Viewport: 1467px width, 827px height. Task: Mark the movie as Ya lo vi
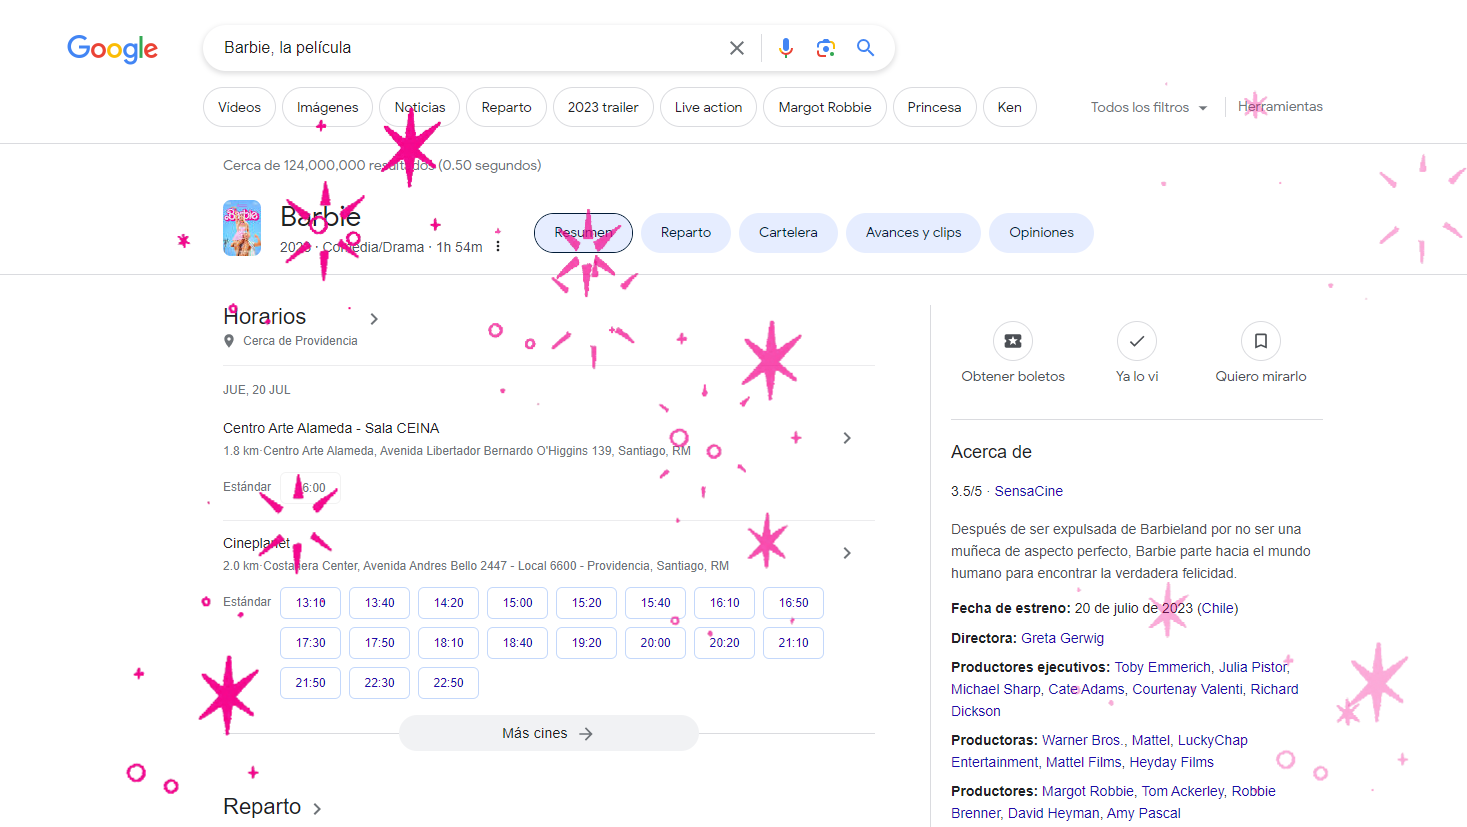(x=1137, y=341)
